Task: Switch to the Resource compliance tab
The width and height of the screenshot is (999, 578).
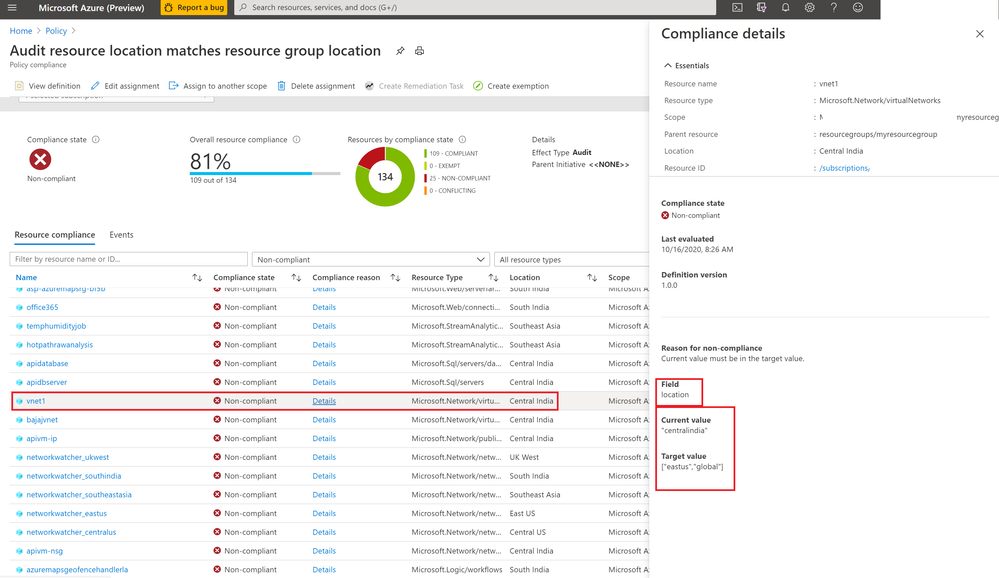Action: pos(55,235)
